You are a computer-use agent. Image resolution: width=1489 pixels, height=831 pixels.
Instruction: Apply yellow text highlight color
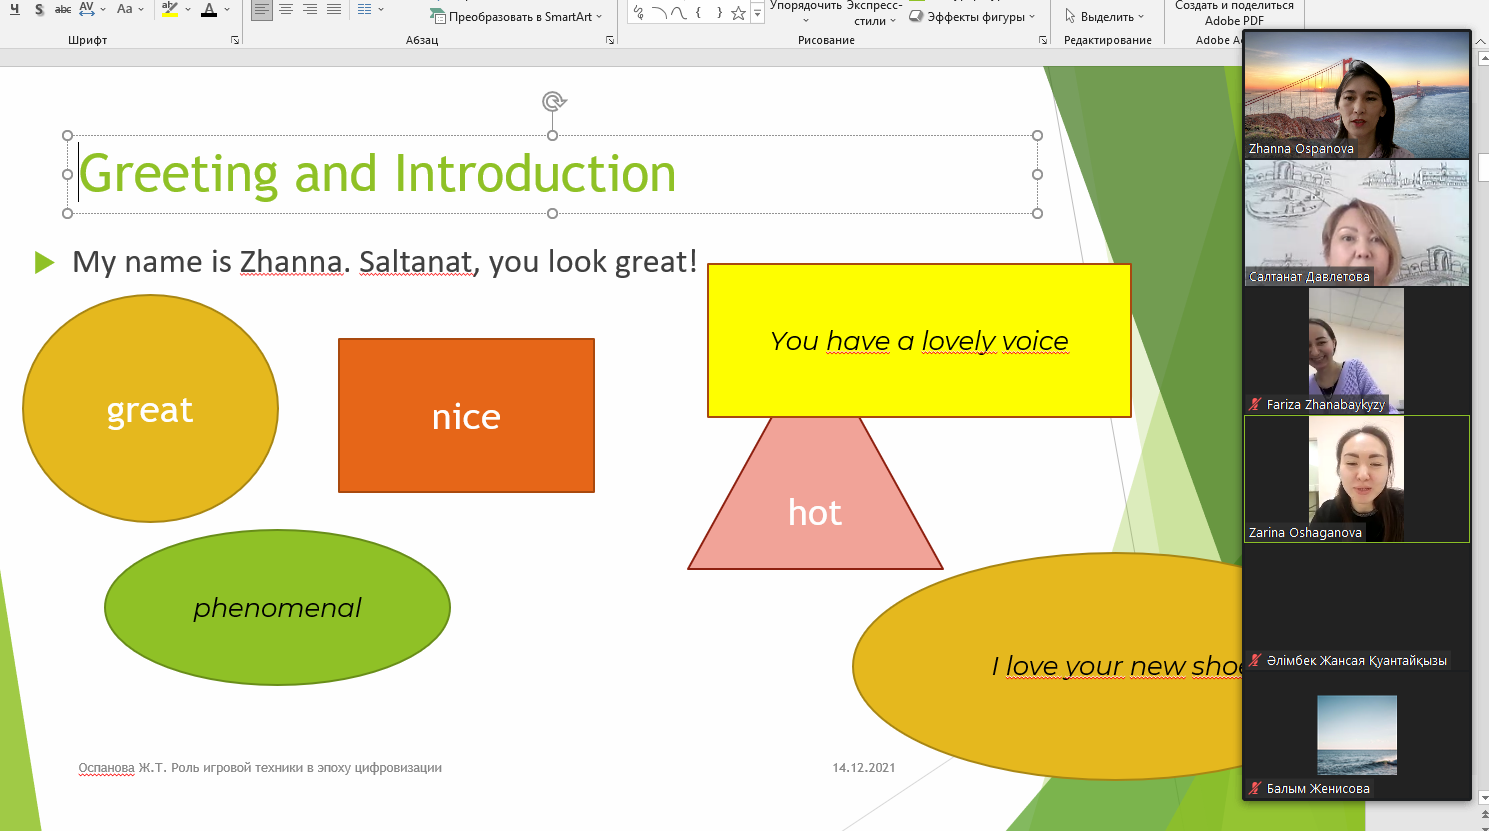tap(170, 9)
